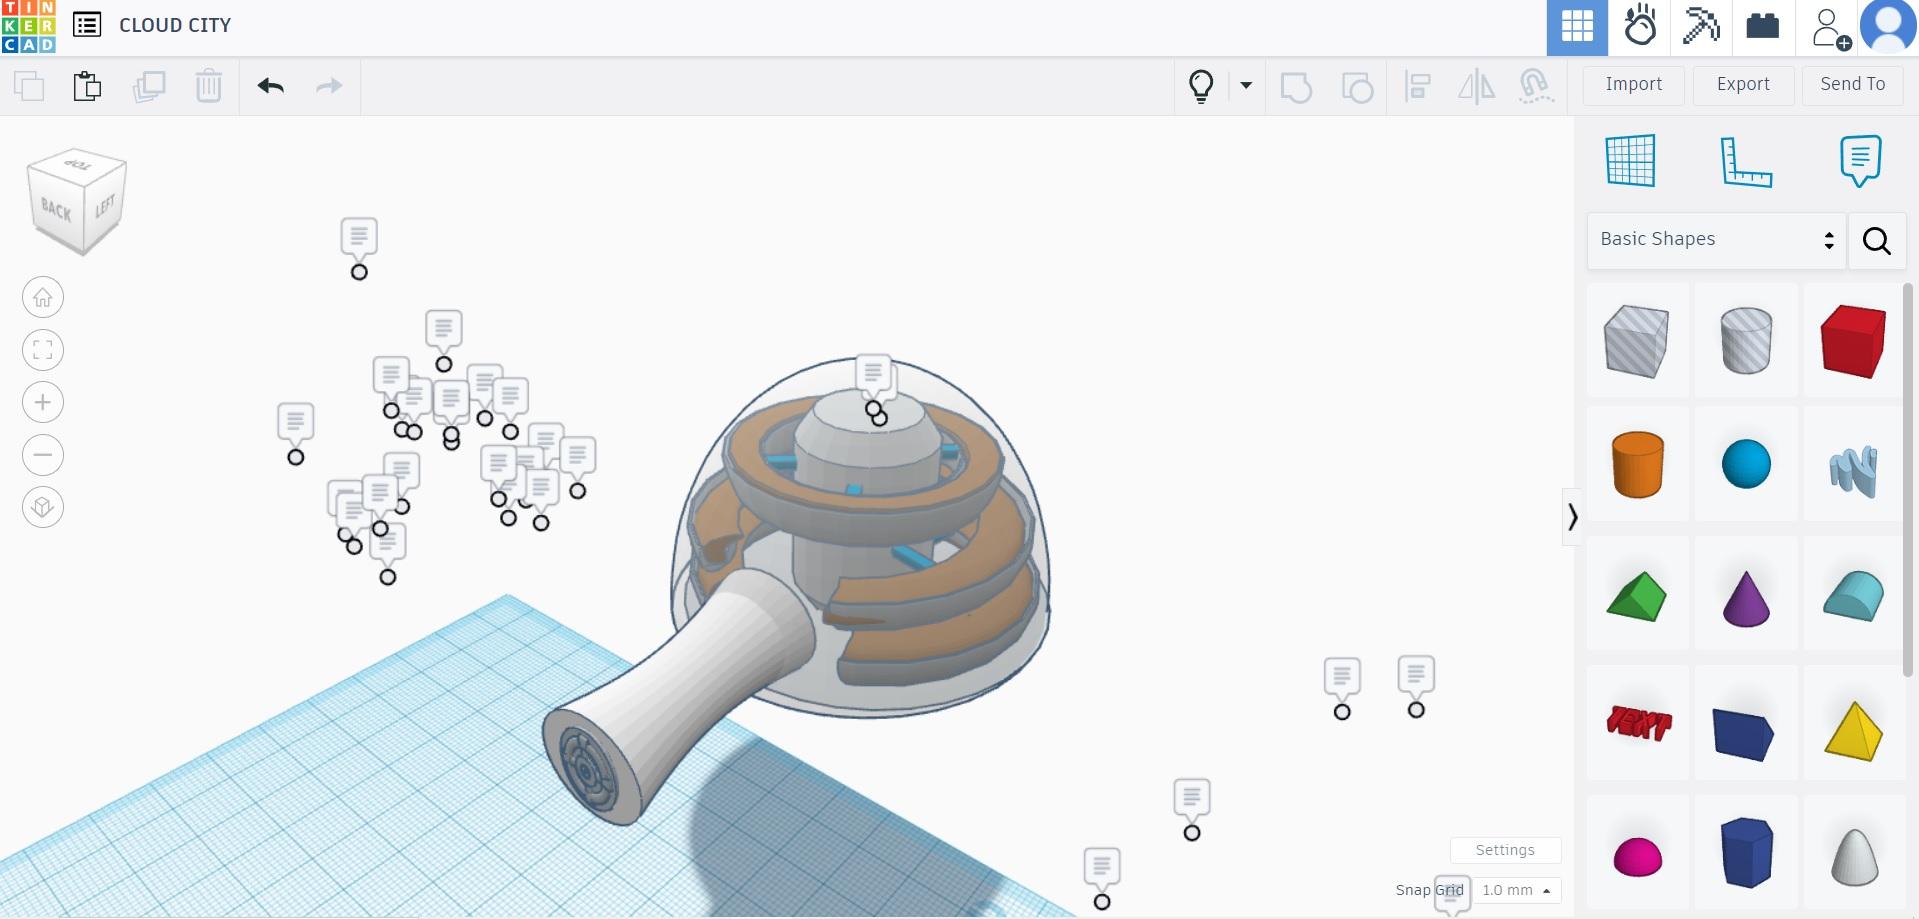This screenshot has height=919, width=1919.
Task: Open the Basic Shapes category dropdown
Action: tap(1716, 240)
